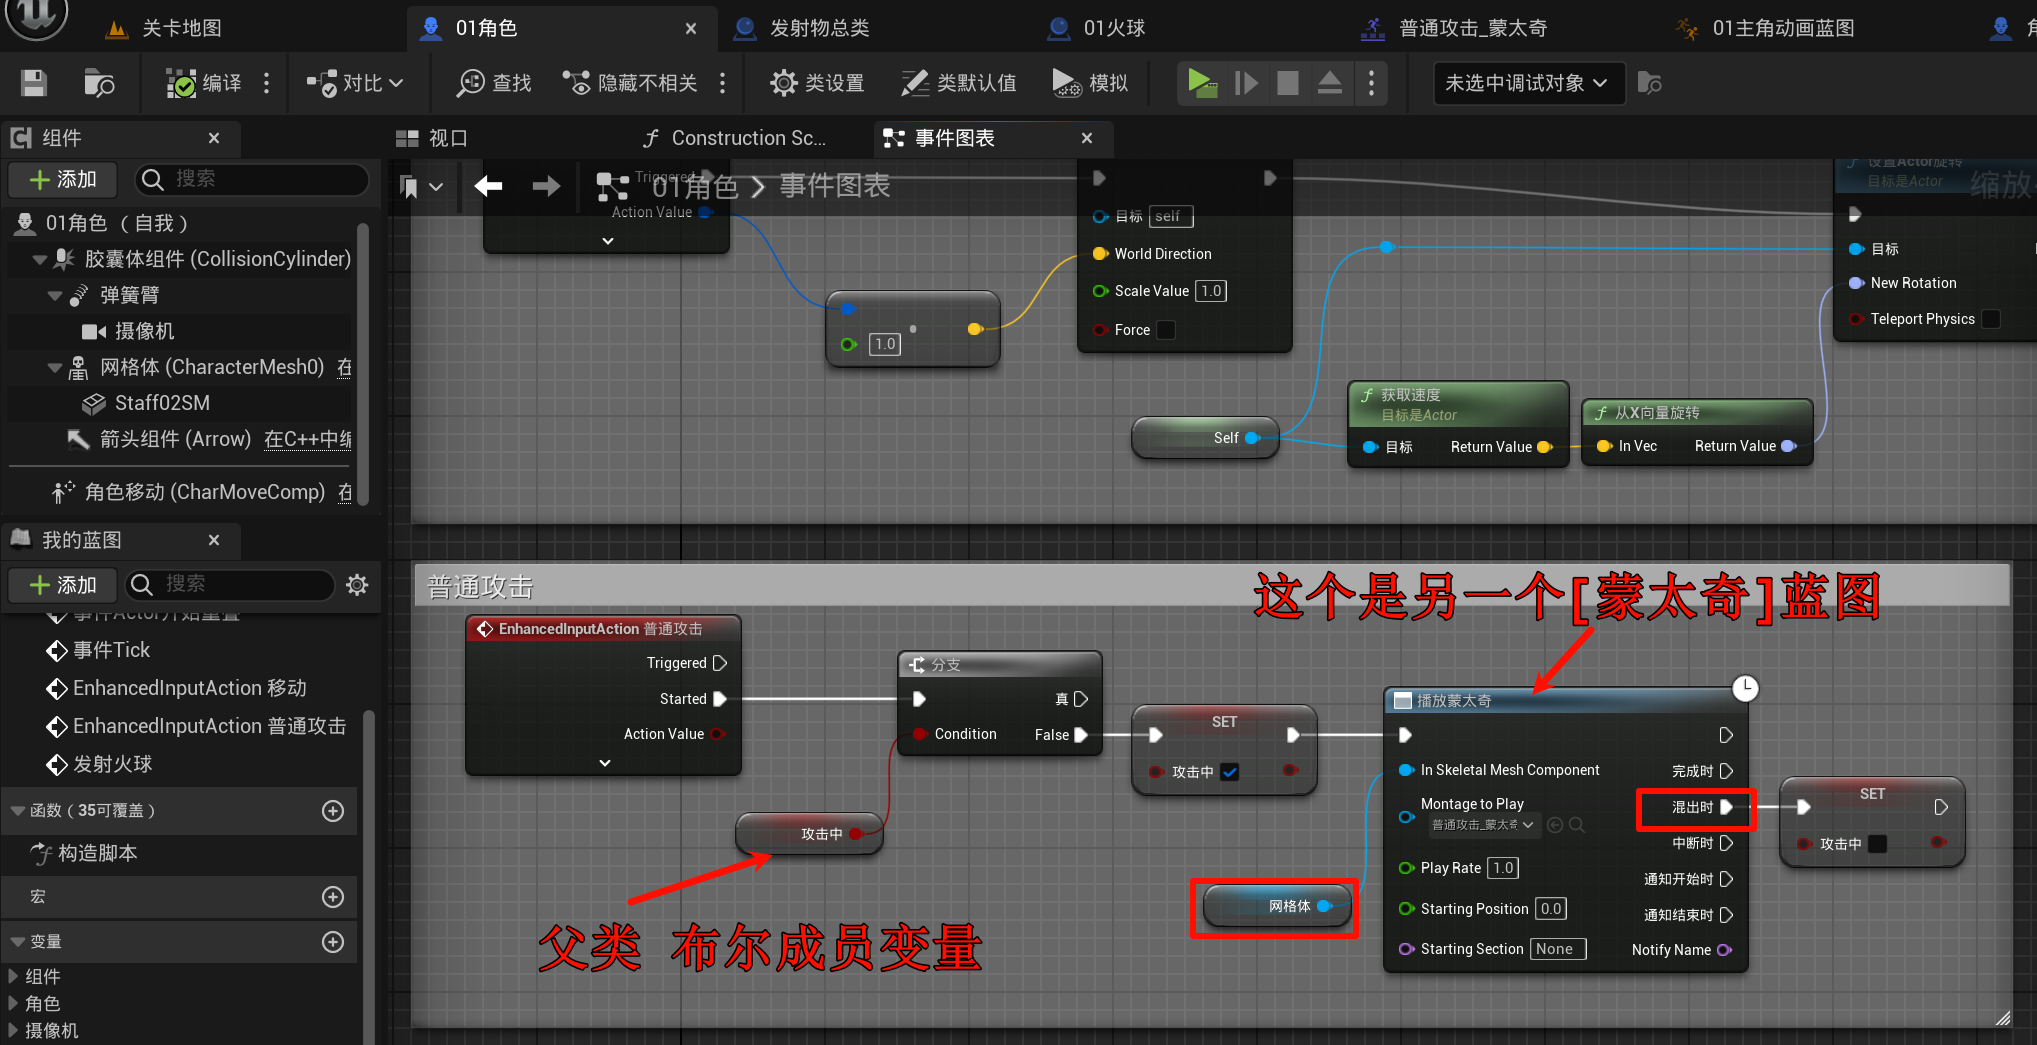The width and height of the screenshot is (2037, 1045).
Task: Open 未选中调试对象 debug object dropdown
Action: 1528,83
